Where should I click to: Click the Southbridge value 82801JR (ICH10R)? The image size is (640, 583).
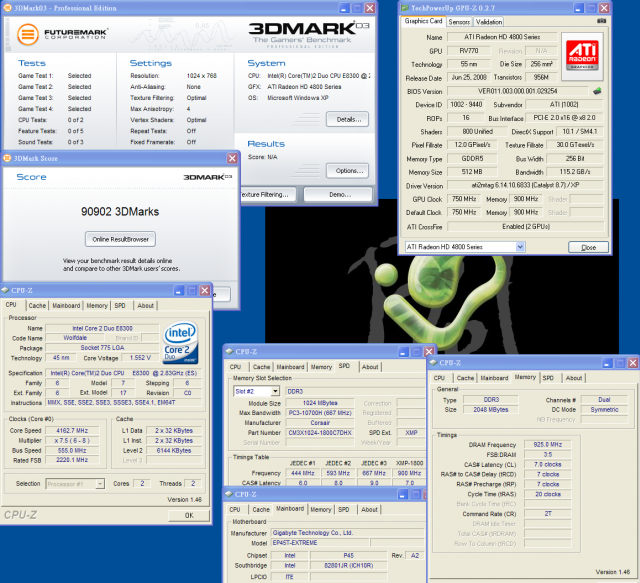point(348,565)
